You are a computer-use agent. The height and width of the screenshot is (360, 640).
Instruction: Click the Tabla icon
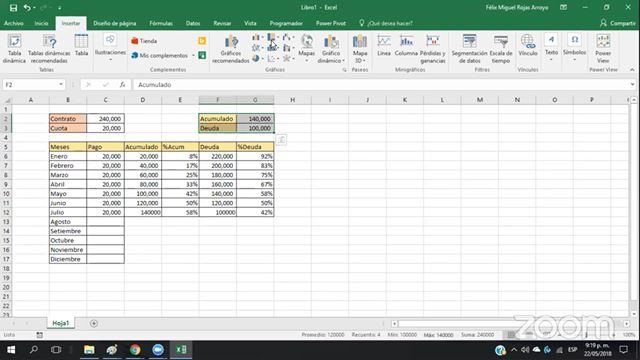pyautogui.click(x=81, y=45)
